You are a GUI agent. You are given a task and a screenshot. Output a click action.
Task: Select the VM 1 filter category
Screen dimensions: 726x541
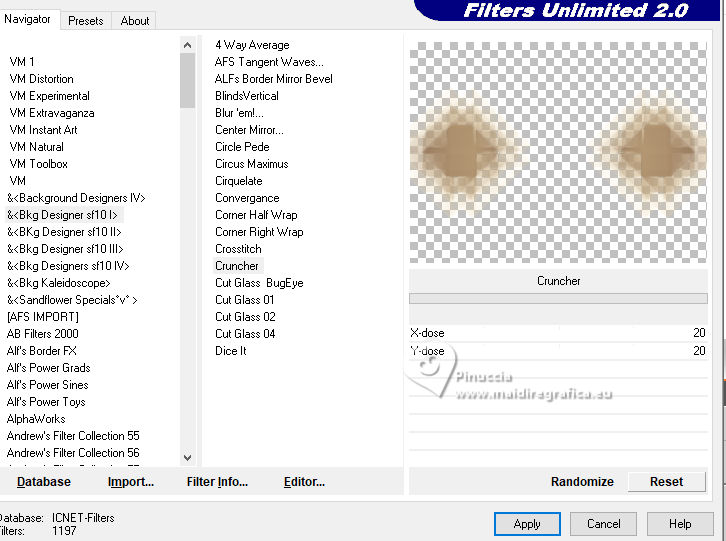point(22,62)
